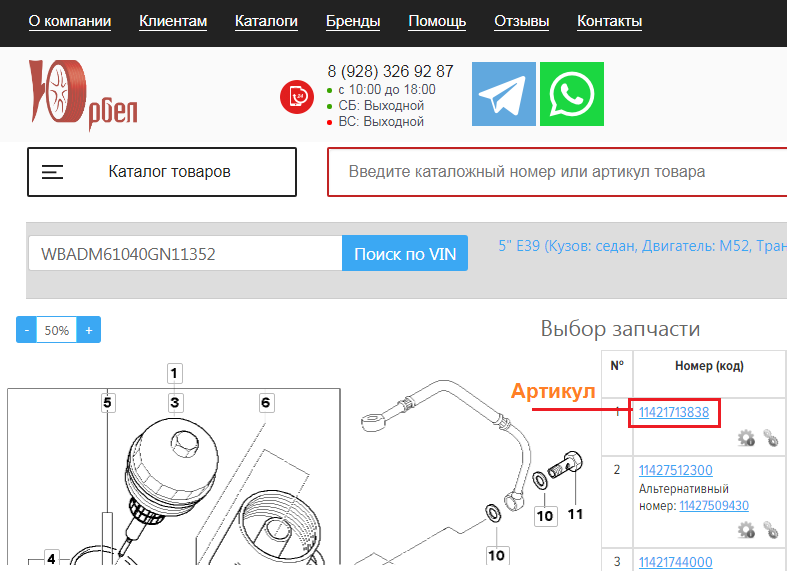This screenshot has height=571, width=787.
Task: Click the red callback phone icon
Action: pos(297,97)
